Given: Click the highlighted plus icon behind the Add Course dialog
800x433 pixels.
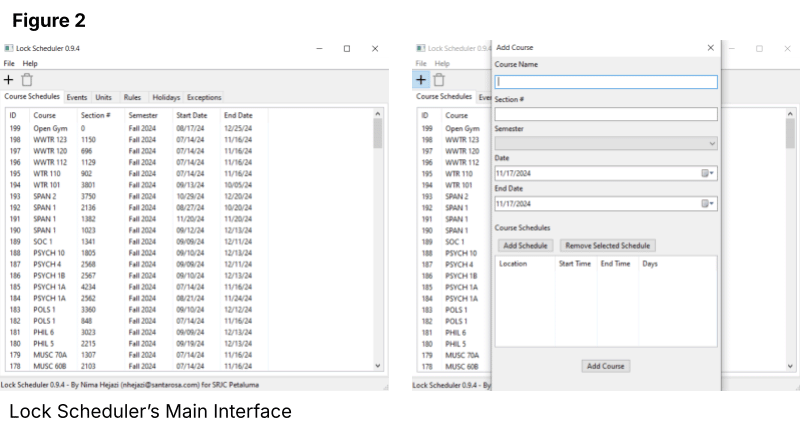Looking at the screenshot, I should click(421, 80).
